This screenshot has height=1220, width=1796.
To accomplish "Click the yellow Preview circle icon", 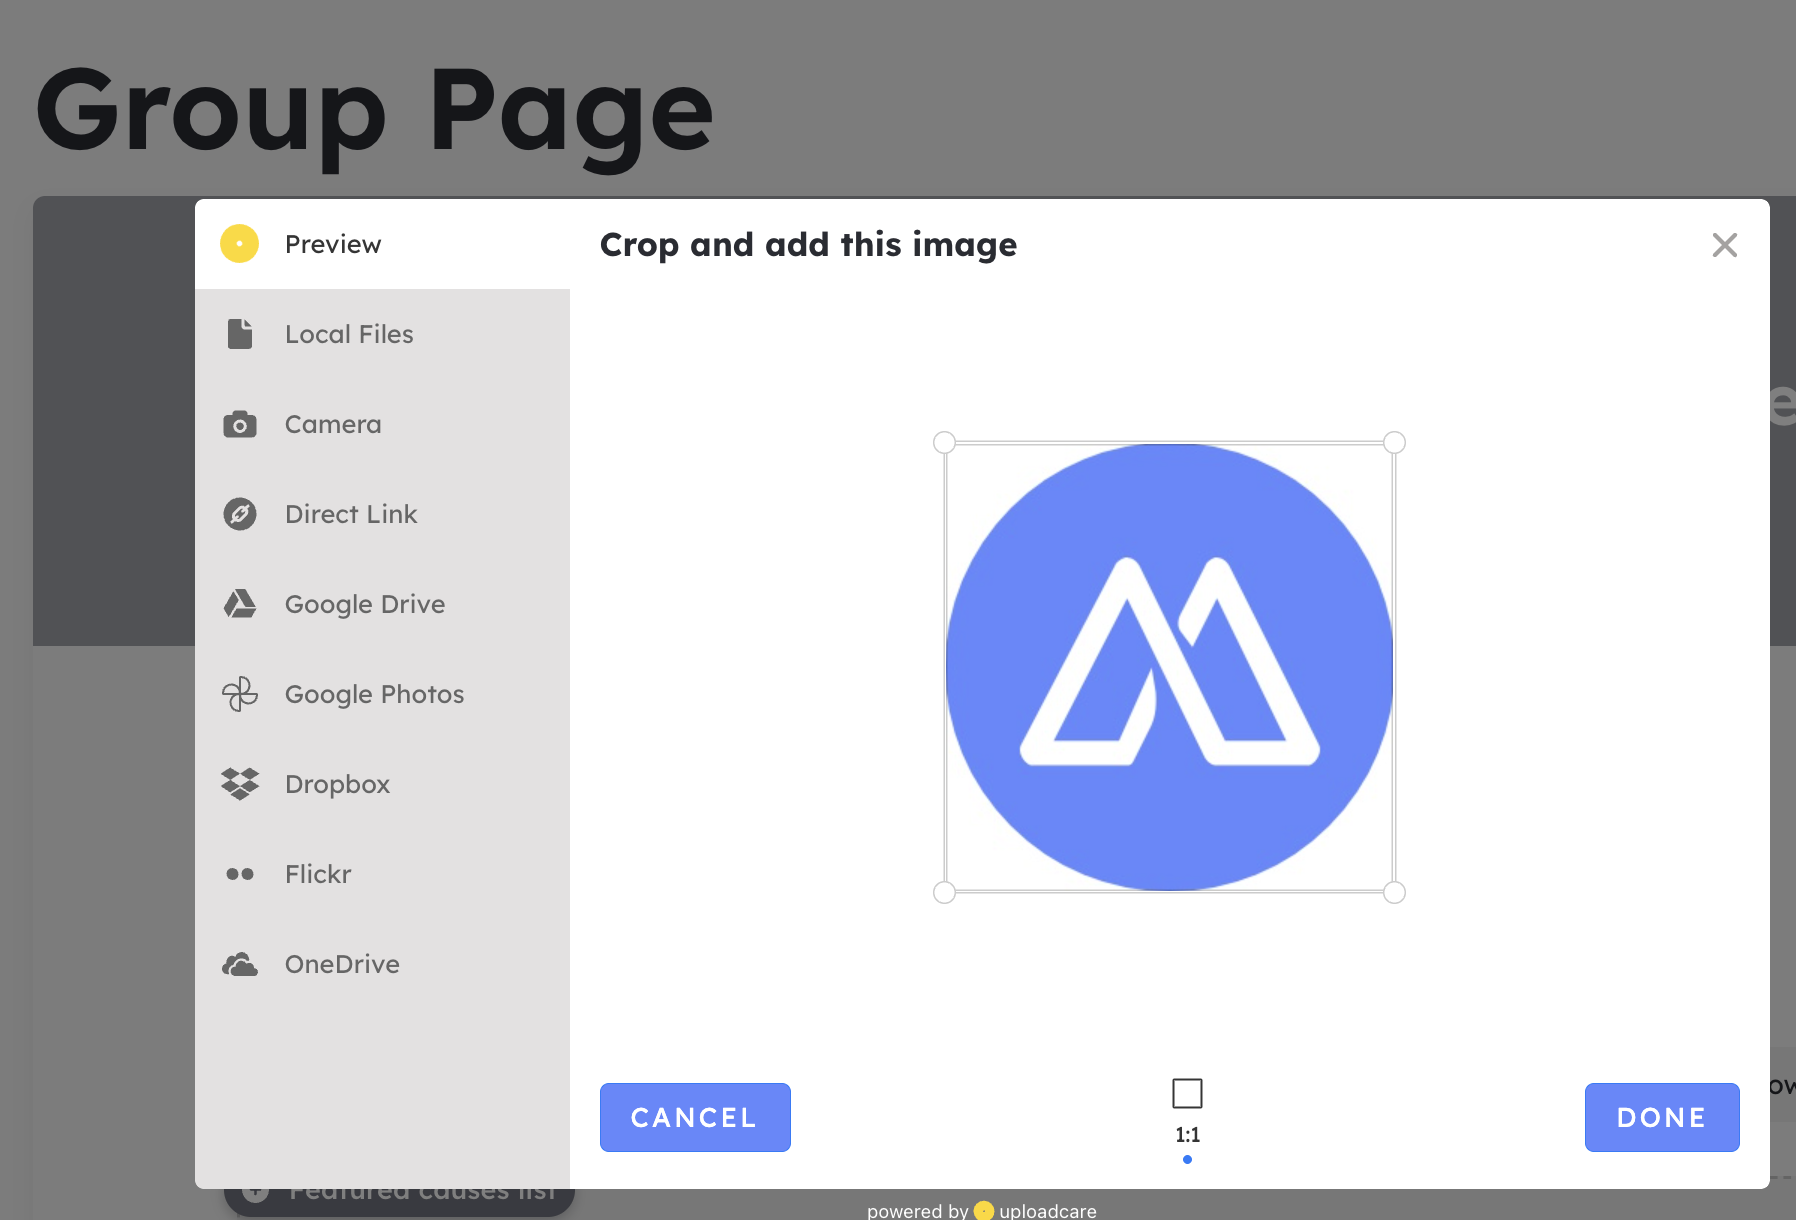I will click(x=240, y=244).
